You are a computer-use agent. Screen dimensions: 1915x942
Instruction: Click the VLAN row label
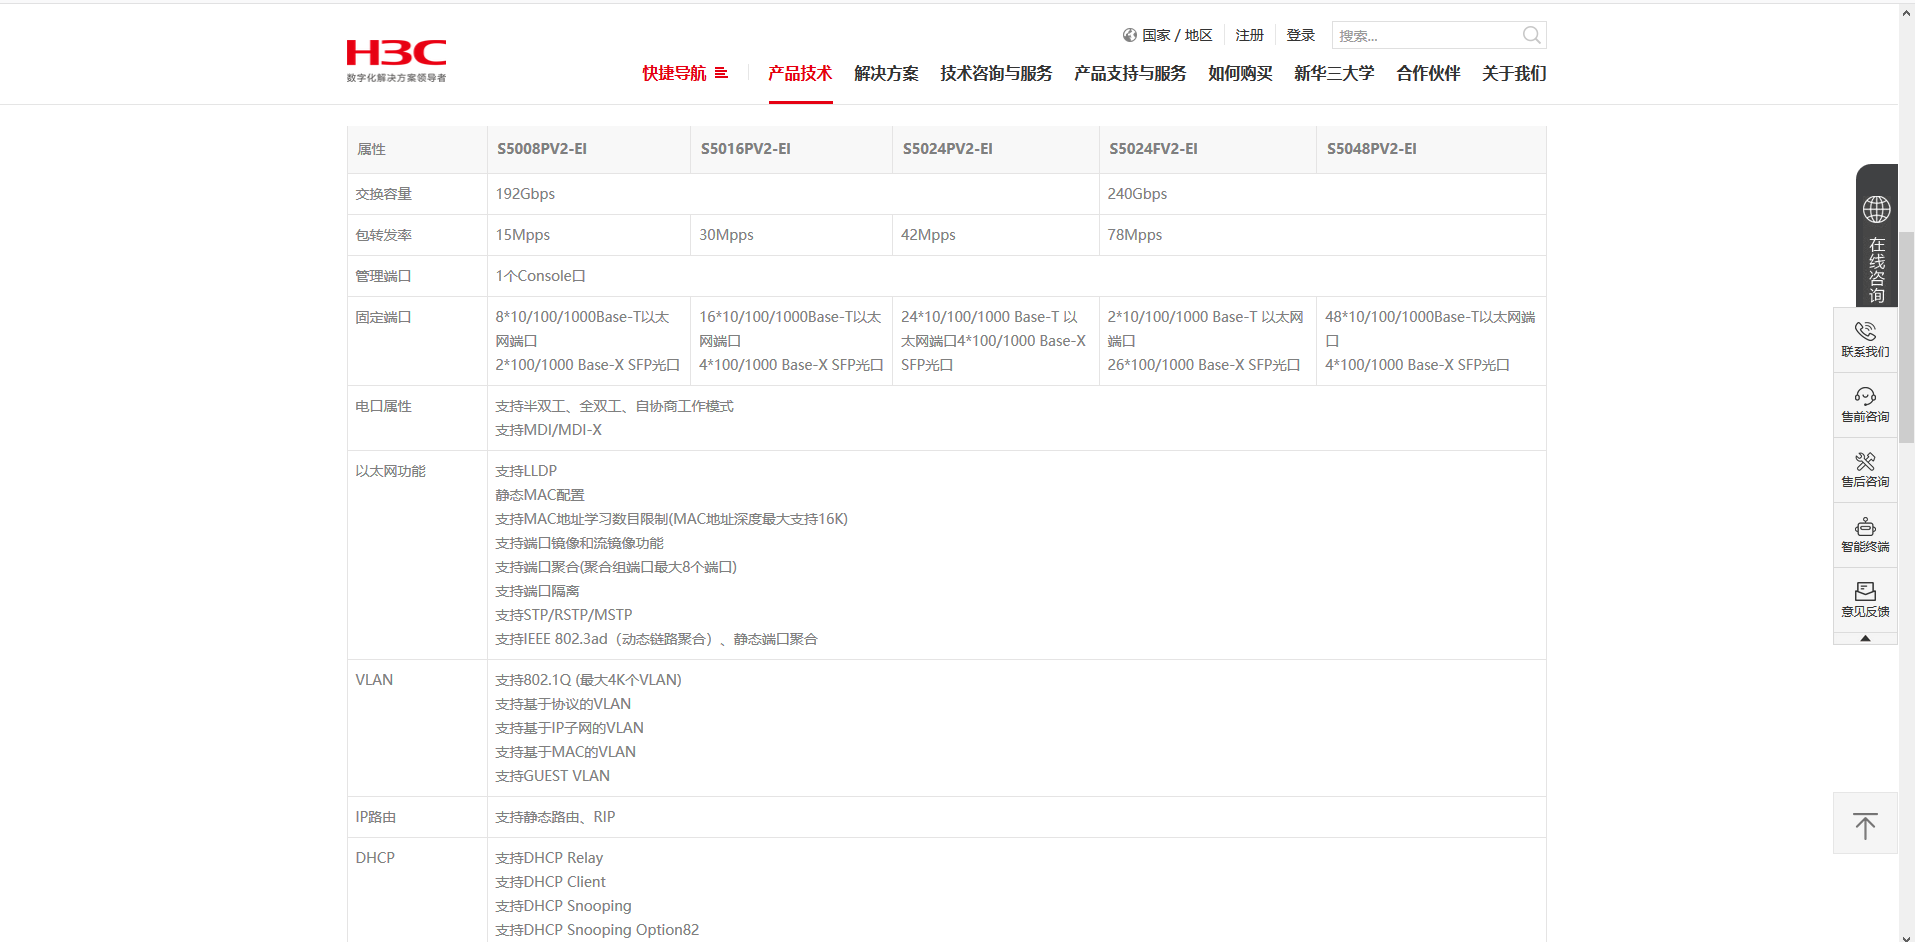click(x=374, y=680)
